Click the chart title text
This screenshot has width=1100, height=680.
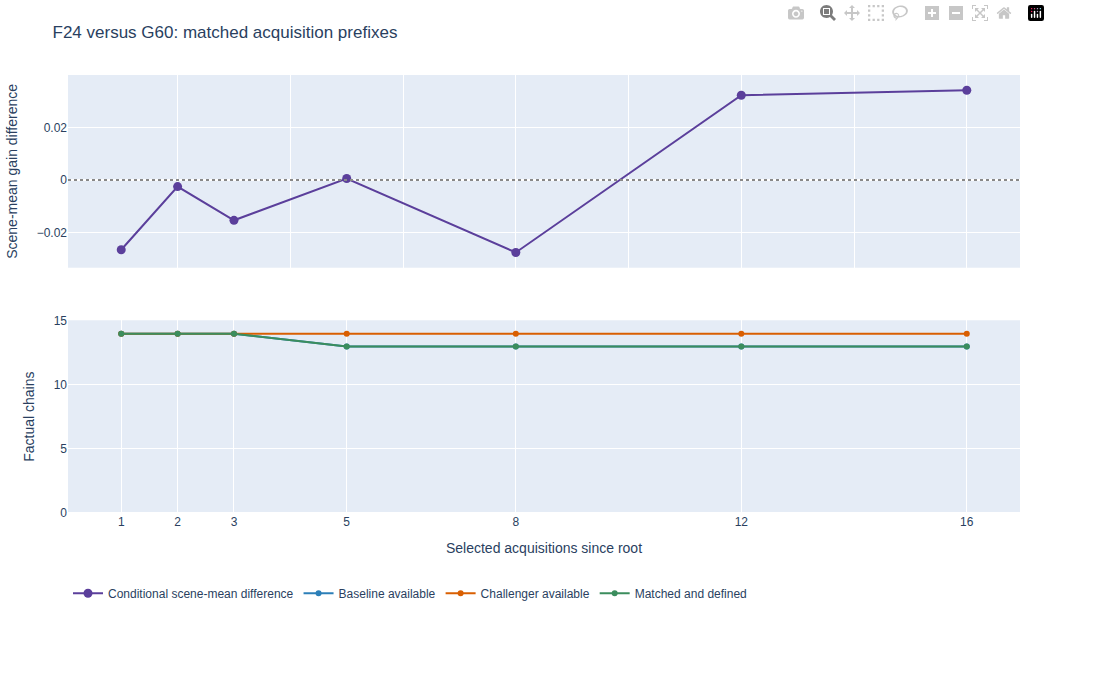[225, 32]
